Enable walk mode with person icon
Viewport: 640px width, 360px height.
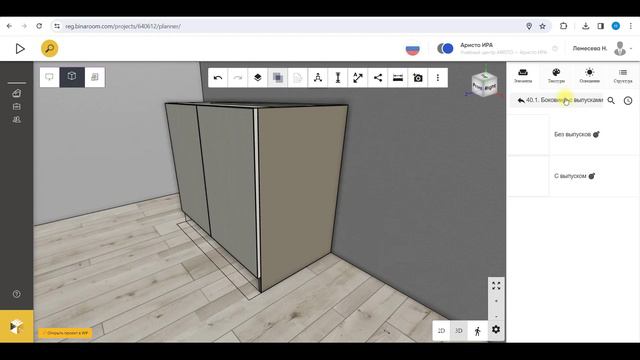point(478,331)
